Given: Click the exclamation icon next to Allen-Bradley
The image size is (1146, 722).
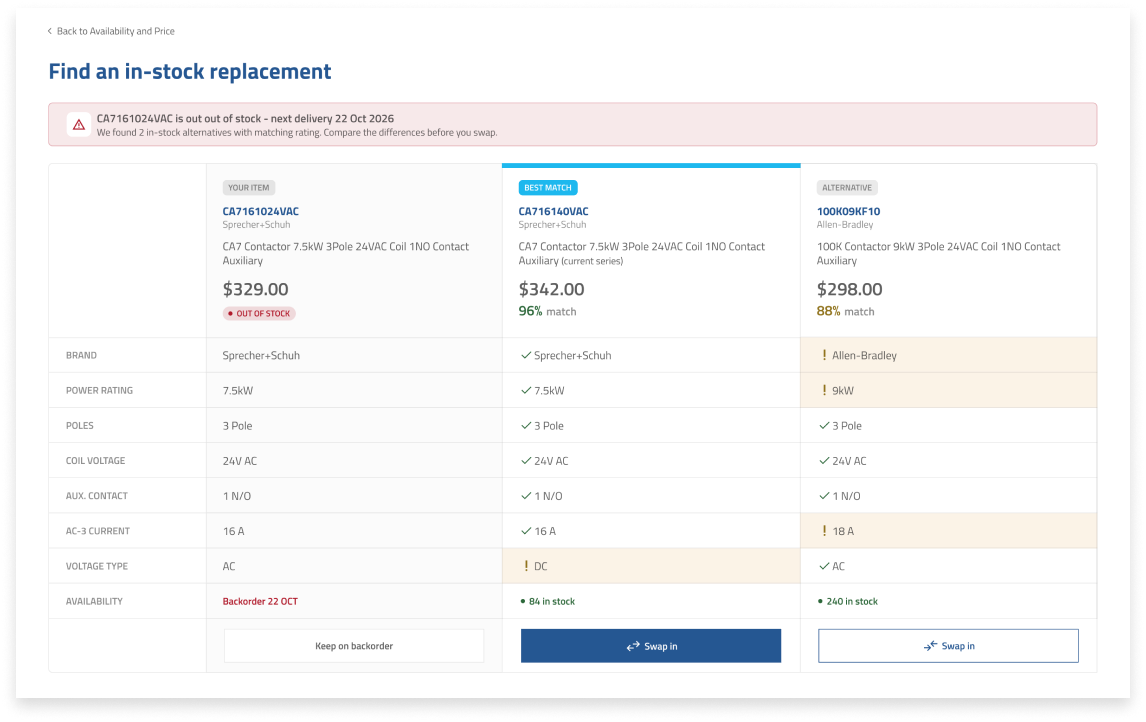Looking at the screenshot, I should pos(824,355).
